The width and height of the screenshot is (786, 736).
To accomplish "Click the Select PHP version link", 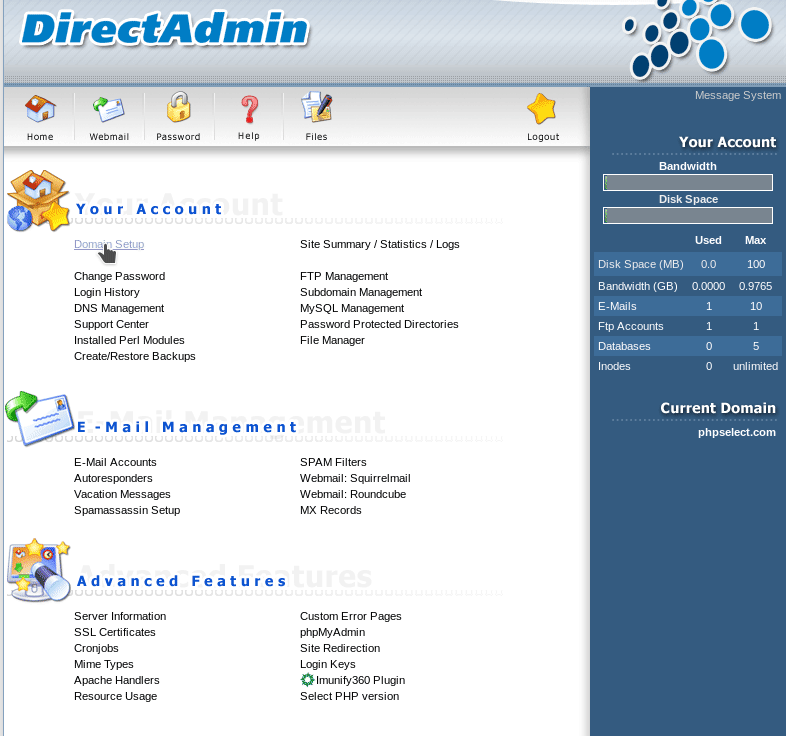I will [x=349, y=696].
